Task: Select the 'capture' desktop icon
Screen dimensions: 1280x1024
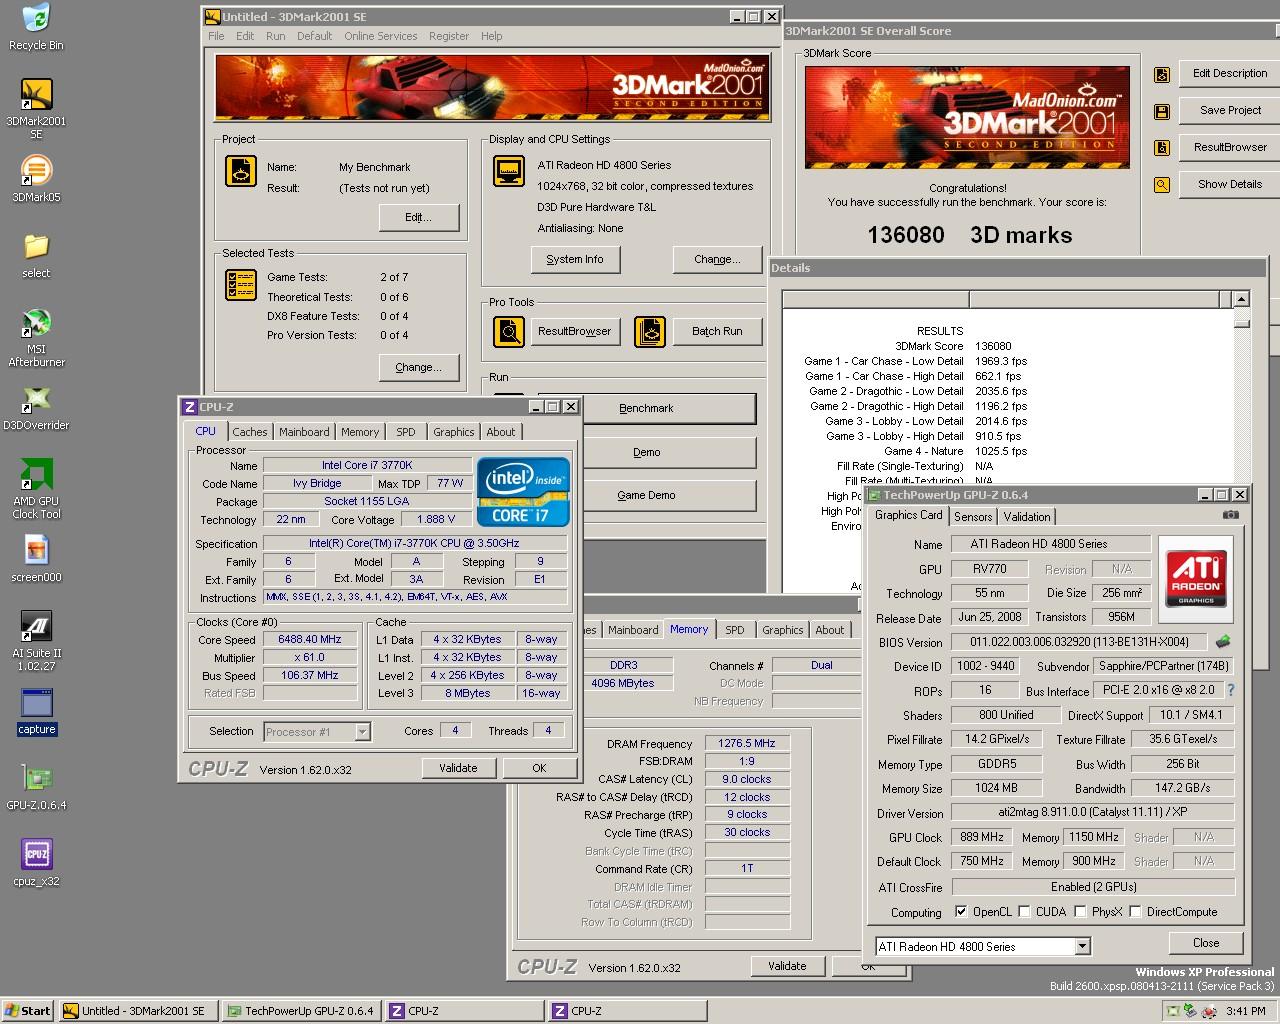Action: click(x=36, y=711)
